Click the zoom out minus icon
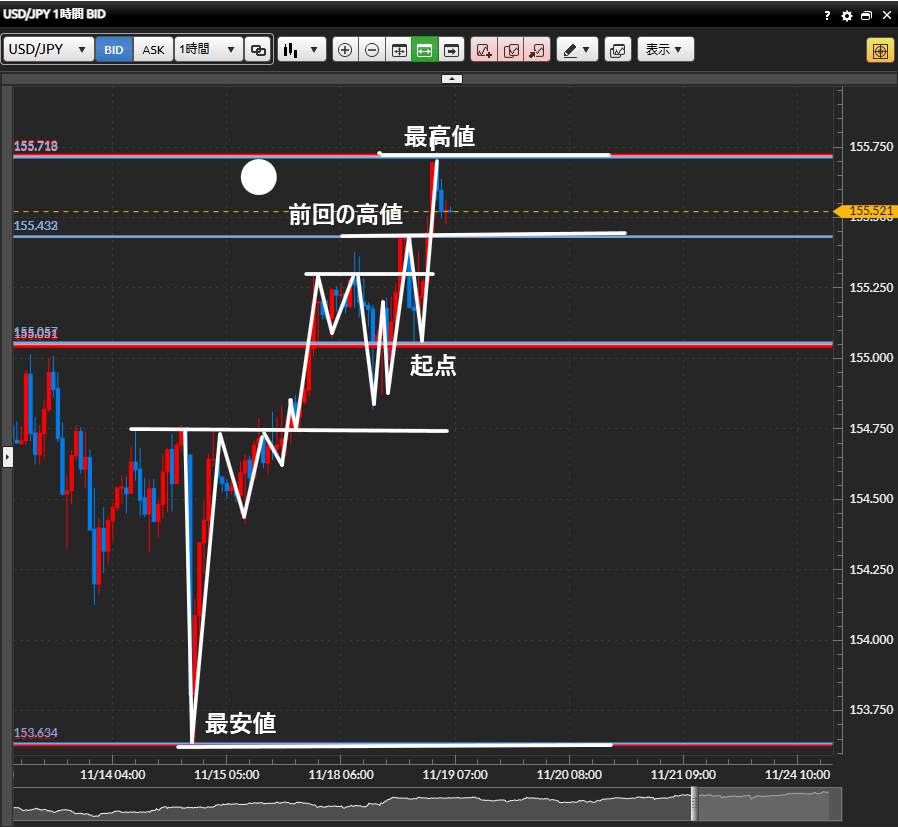898x827 pixels. (372, 50)
